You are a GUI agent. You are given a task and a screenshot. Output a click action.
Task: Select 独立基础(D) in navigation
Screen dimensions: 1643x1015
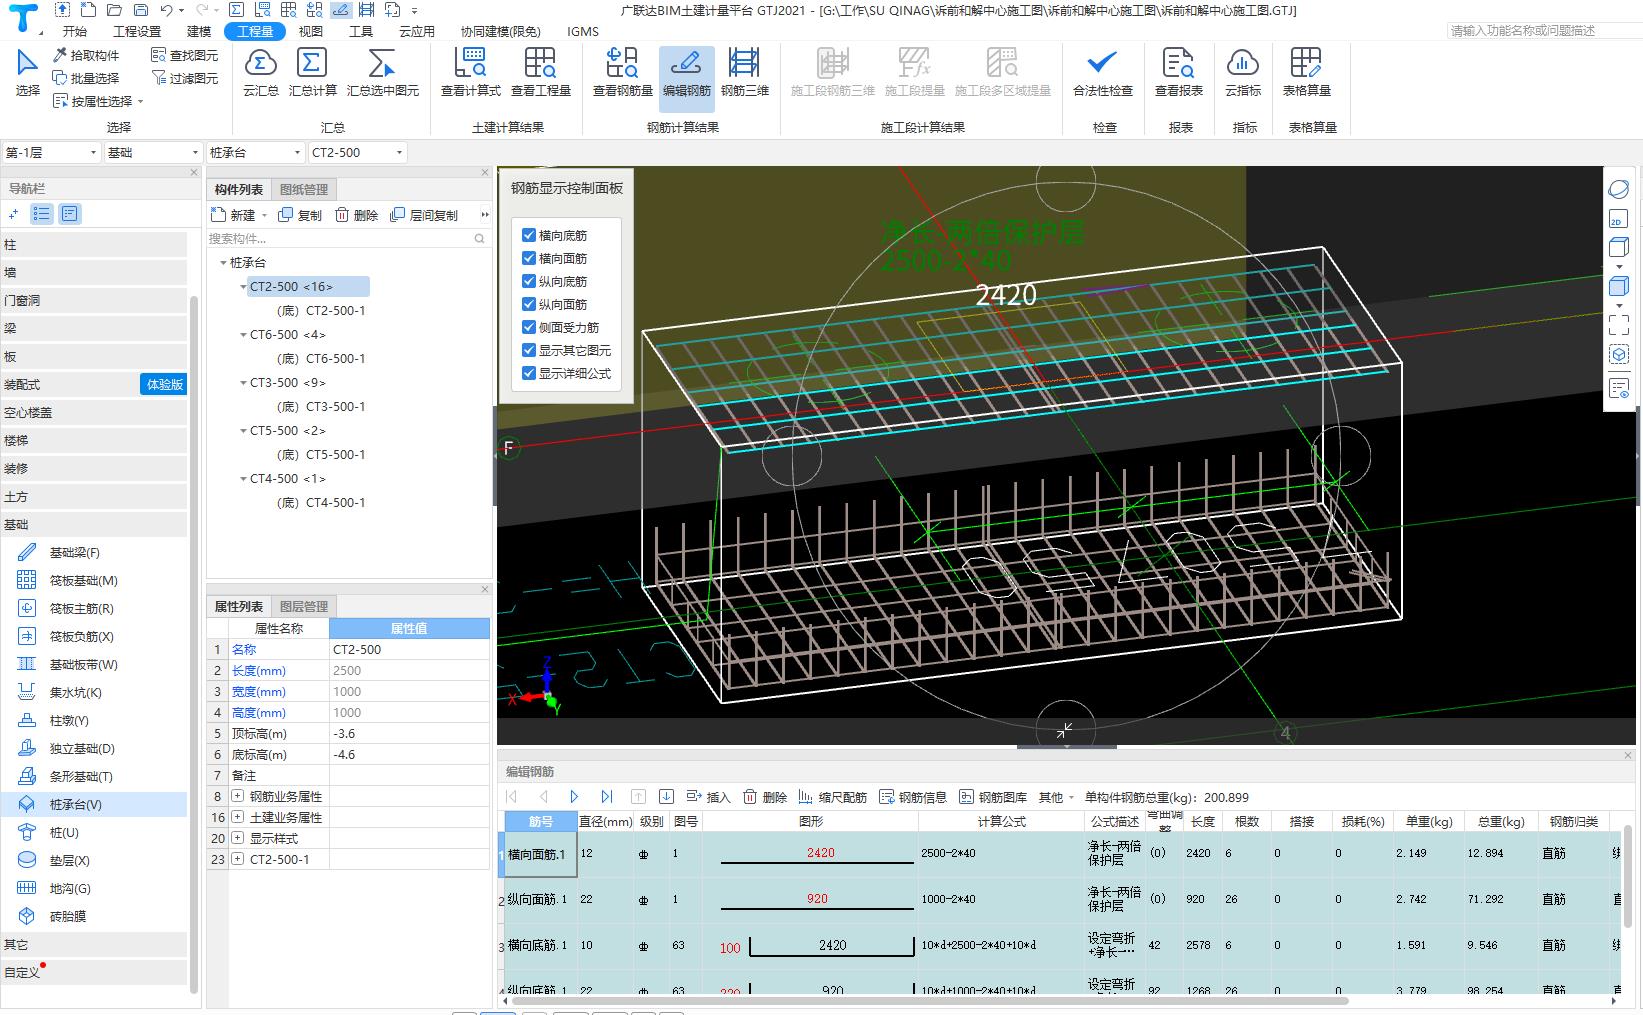82,748
